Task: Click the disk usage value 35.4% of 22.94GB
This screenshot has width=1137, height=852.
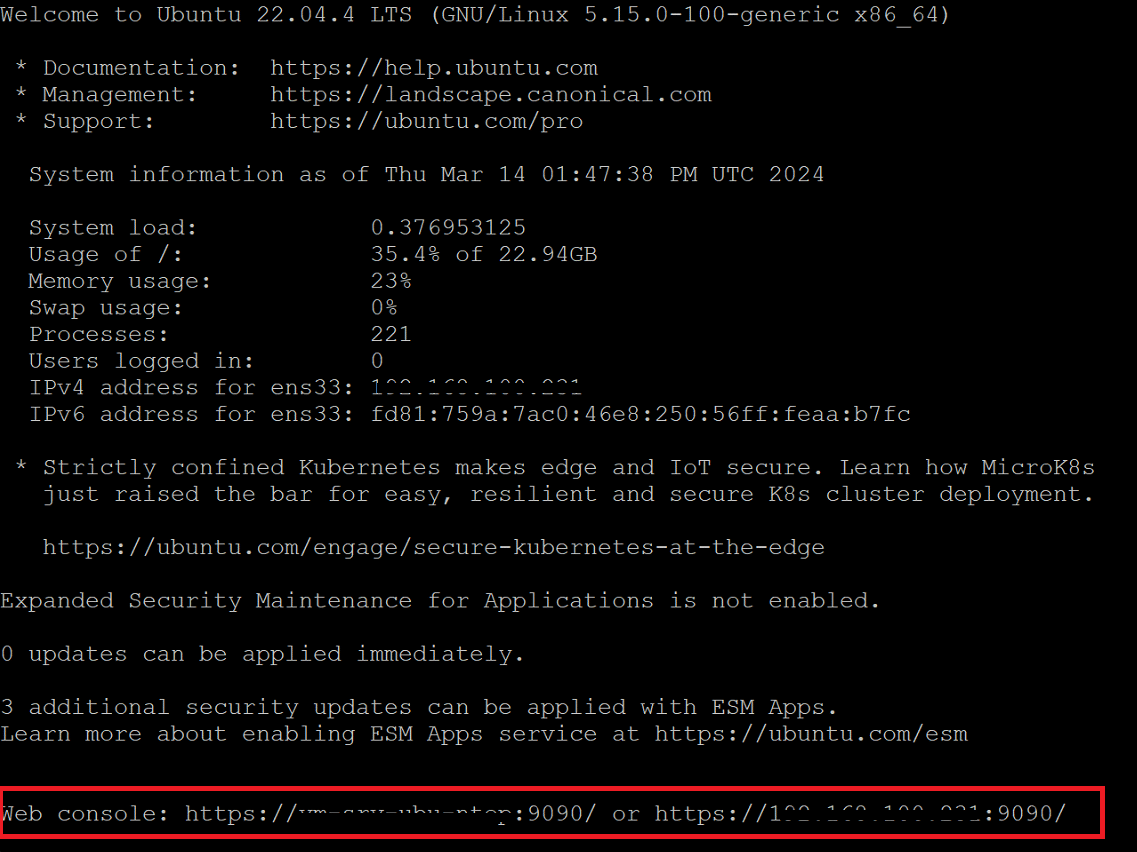Action: tap(483, 254)
